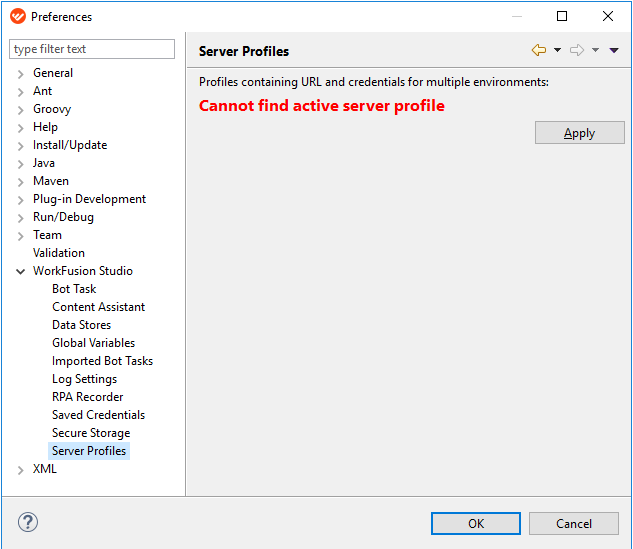Screen dimensions: 633x549
Task: Open Content Assistant preferences page
Action: coord(99,307)
